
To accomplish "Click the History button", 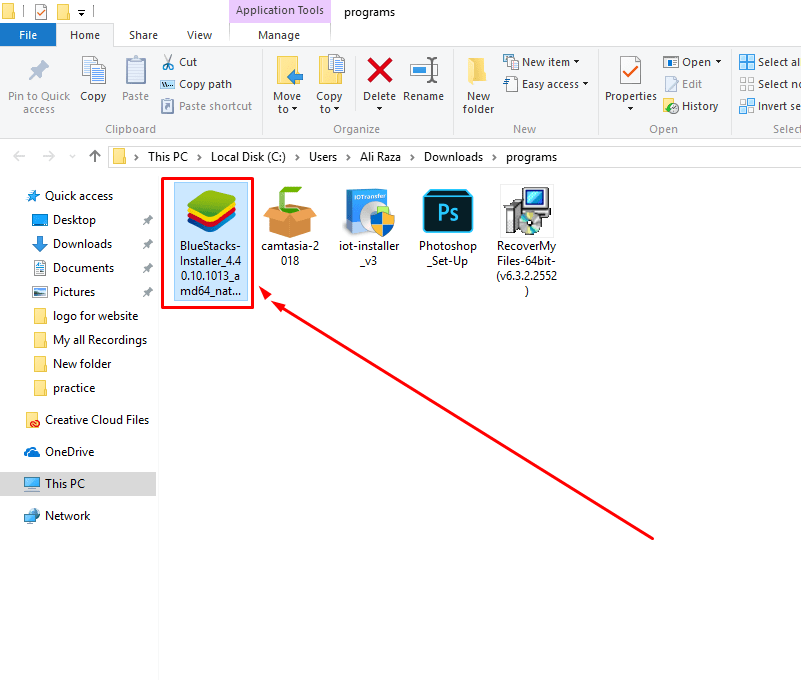I will coord(690,106).
